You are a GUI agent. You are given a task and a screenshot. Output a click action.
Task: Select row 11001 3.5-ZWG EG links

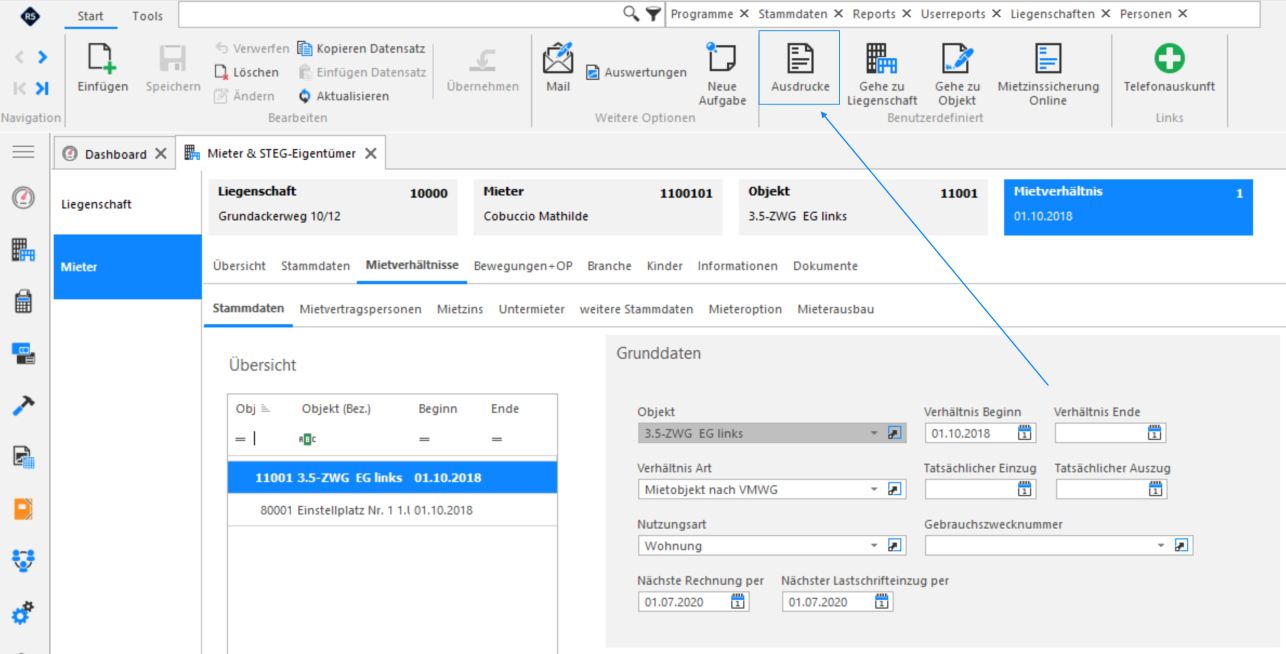[x=392, y=477]
